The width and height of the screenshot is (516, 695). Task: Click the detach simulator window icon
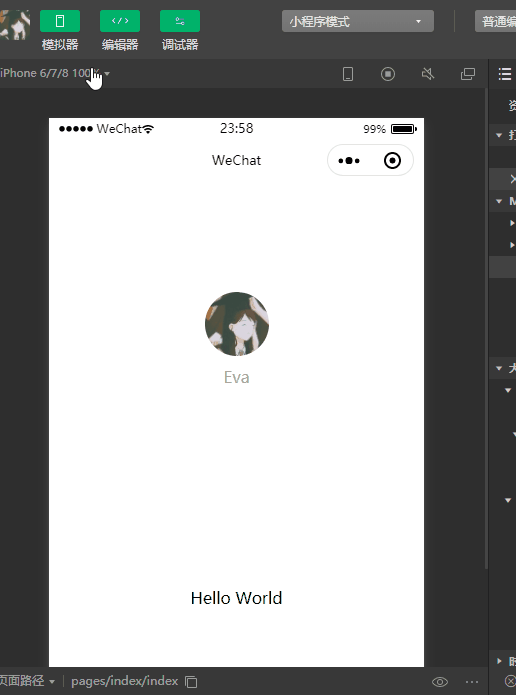pyautogui.click(x=468, y=74)
